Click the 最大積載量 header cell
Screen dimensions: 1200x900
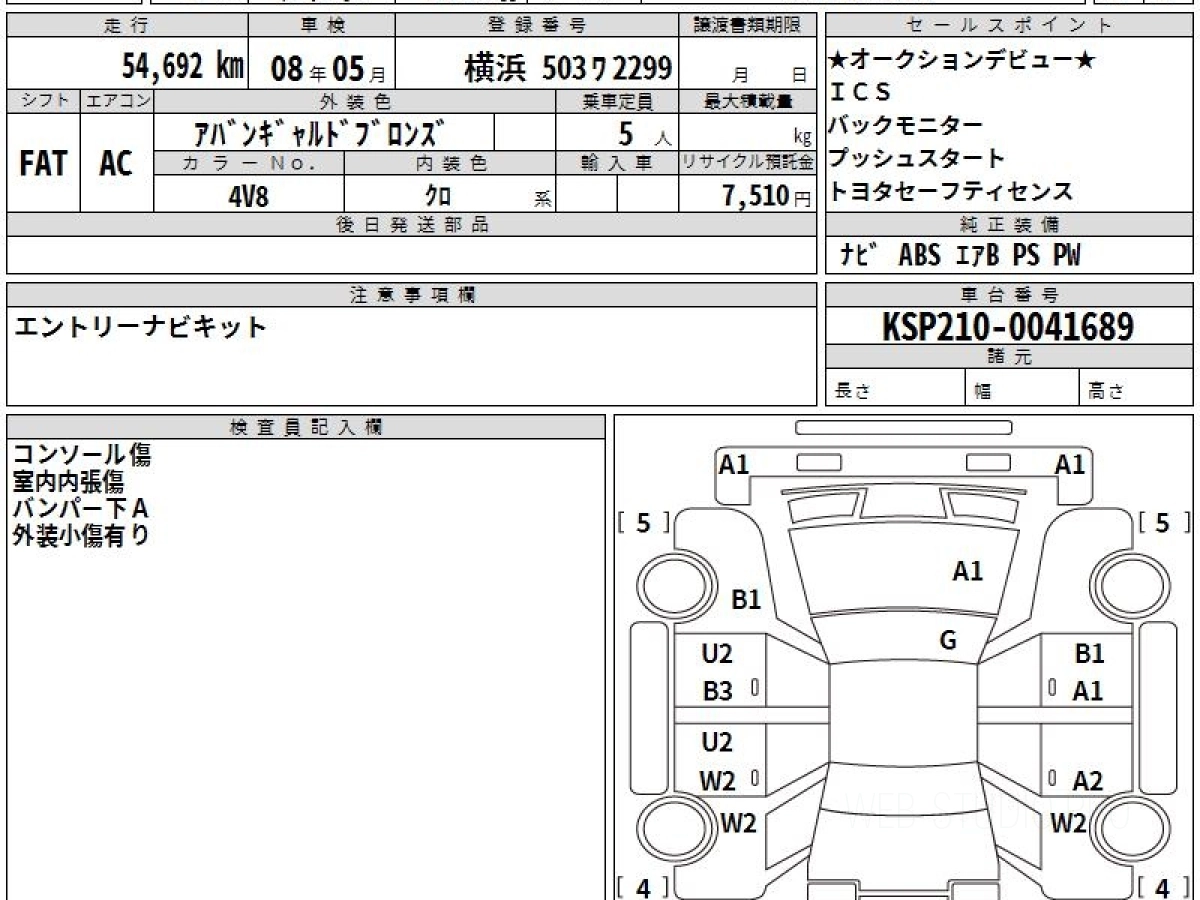747,101
